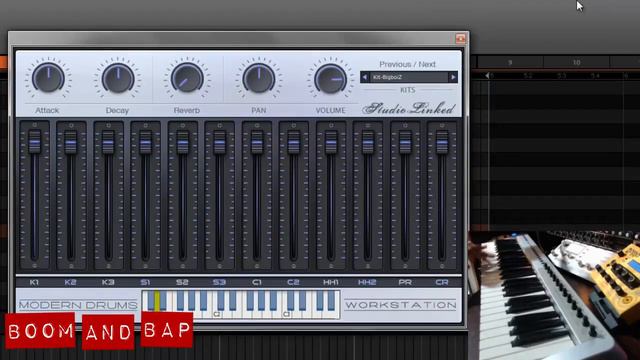Click the Decay knob
The height and width of the screenshot is (360, 640).
(x=118, y=78)
